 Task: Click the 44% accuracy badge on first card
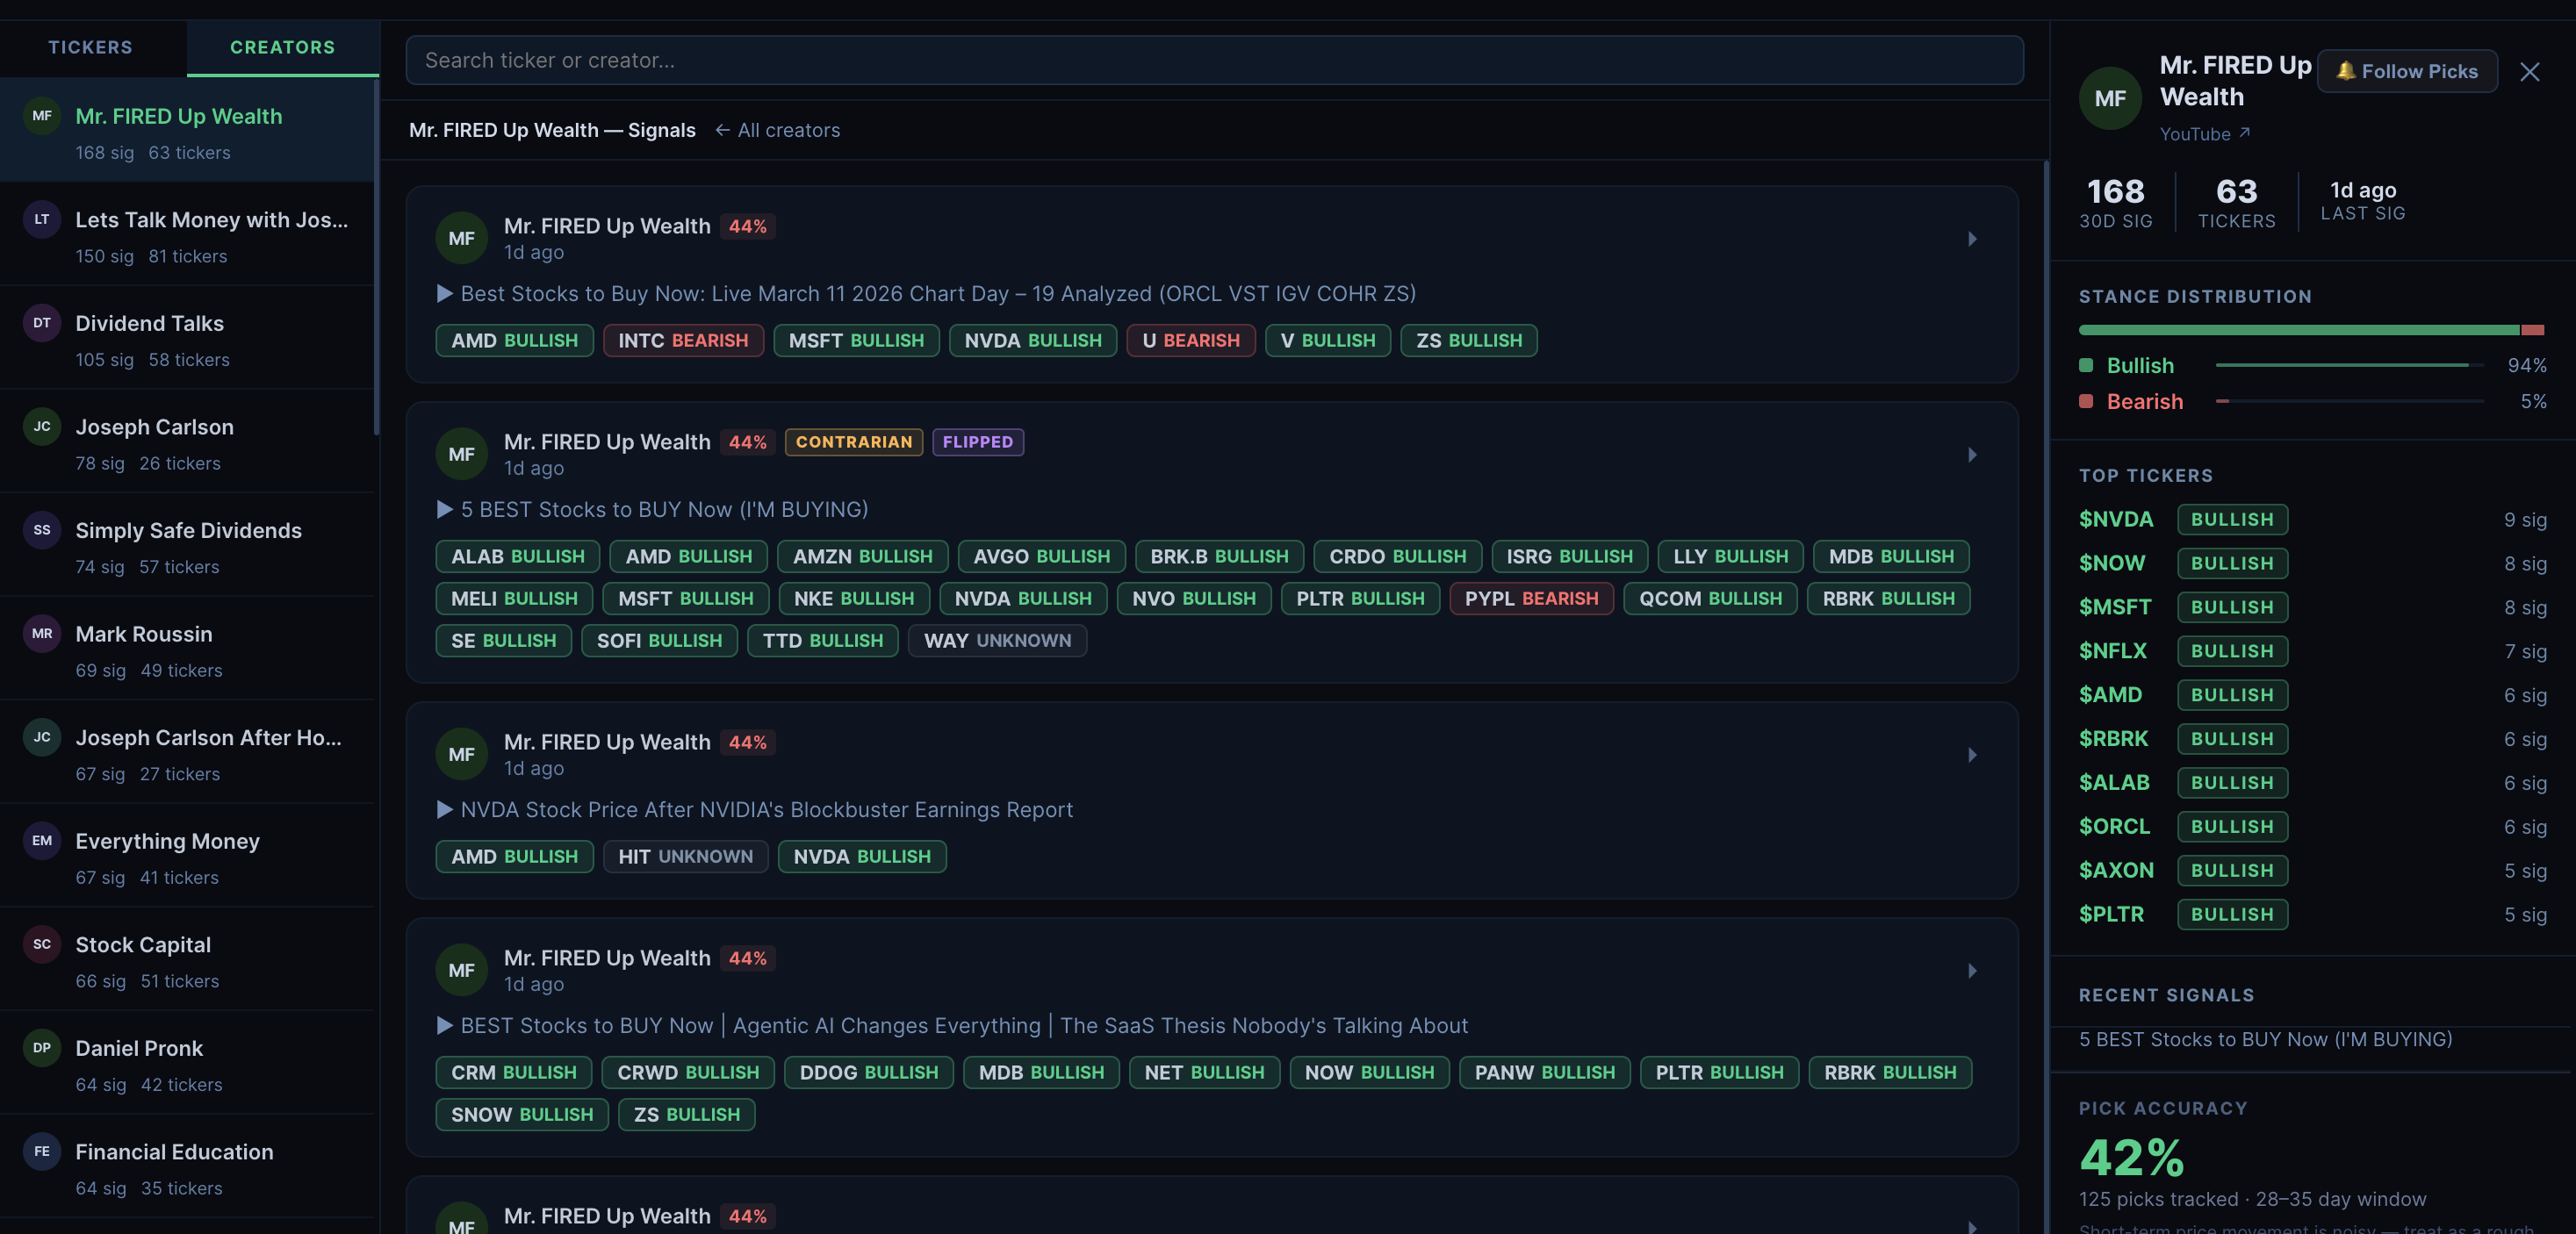(747, 227)
